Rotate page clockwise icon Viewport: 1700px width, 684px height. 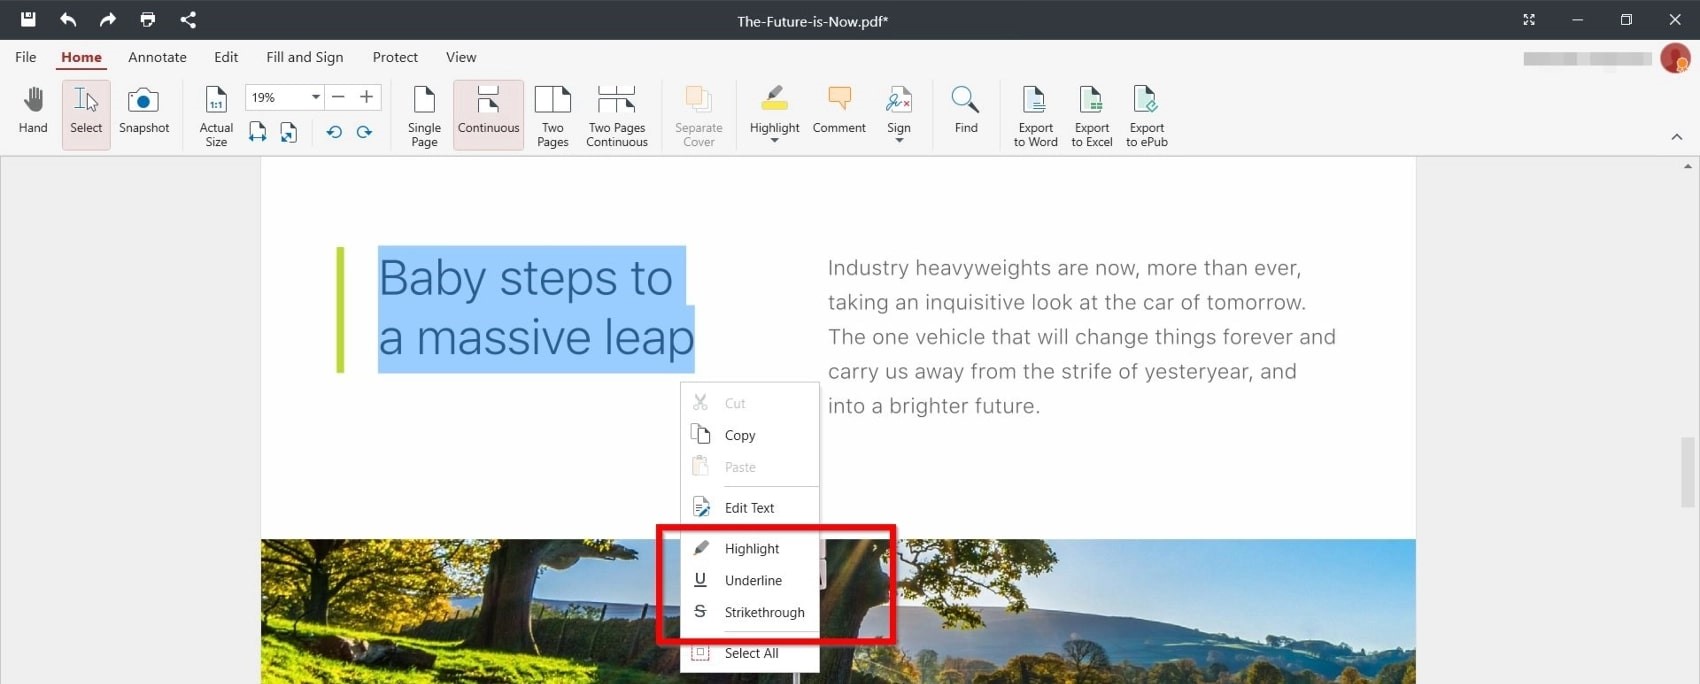tap(364, 131)
